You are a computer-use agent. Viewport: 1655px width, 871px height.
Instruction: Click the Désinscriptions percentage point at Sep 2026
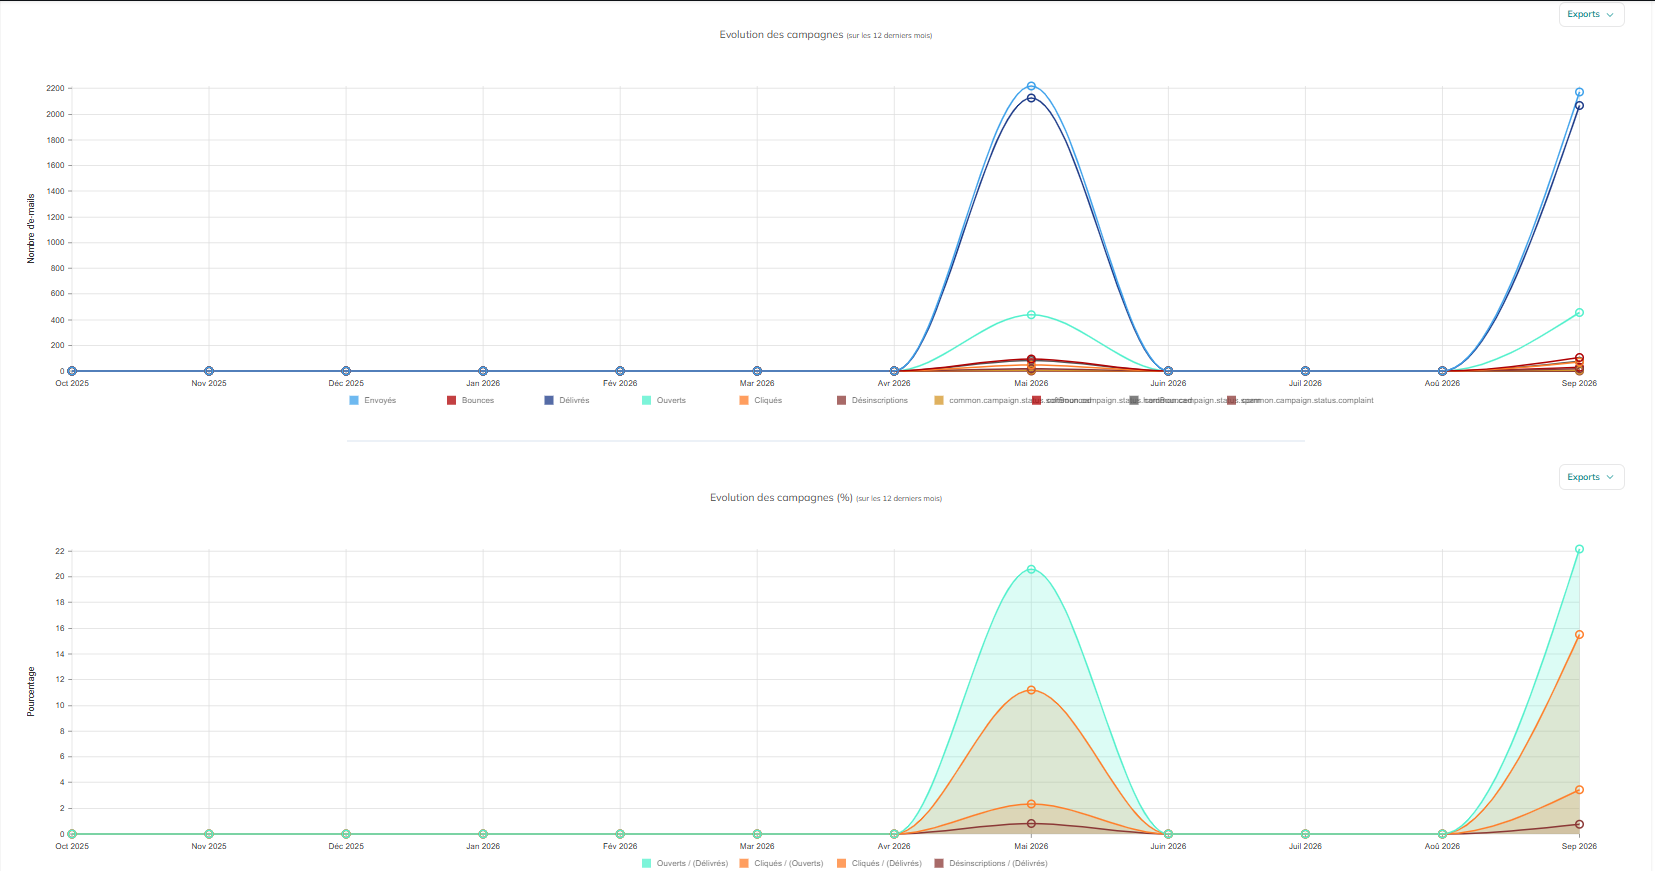[1579, 824]
